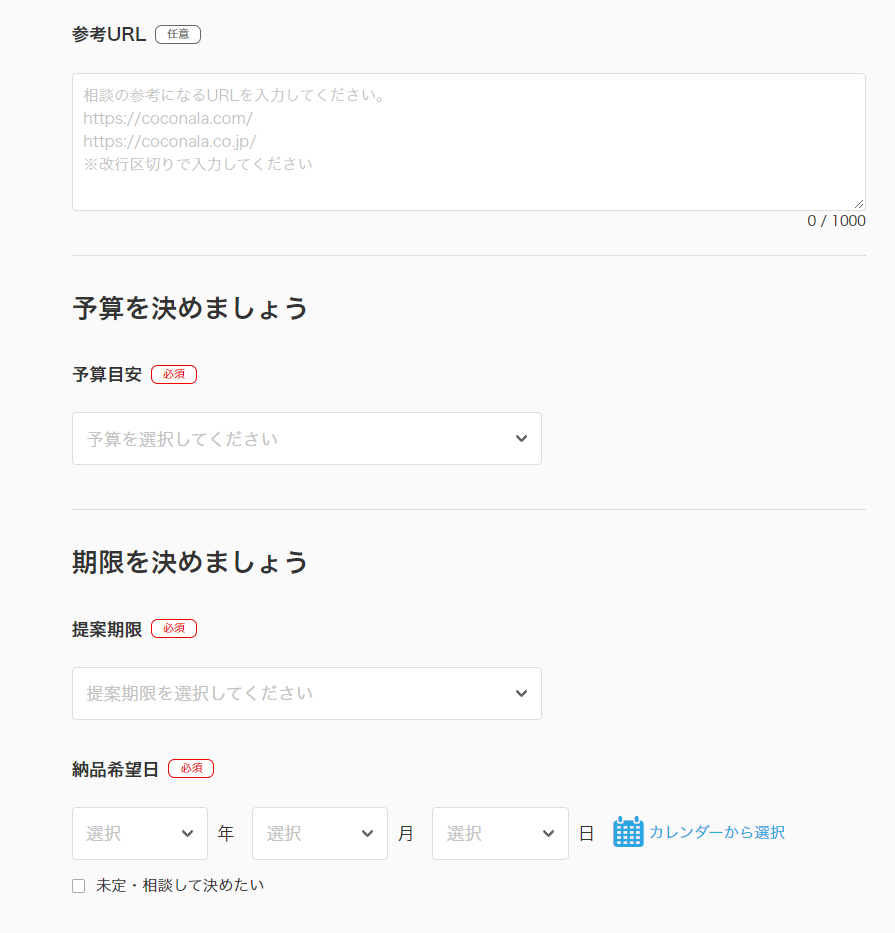Select the 予算を決めましょう section heading
The height and width of the screenshot is (933, 895).
(190, 308)
